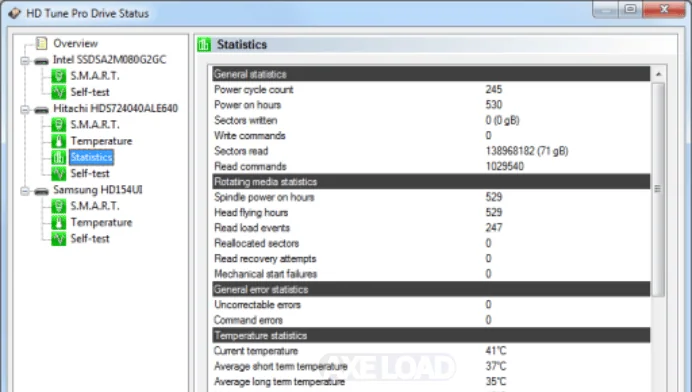This screenshot has width=692, height=392.
Task: Click the Intel SSD S.M.A.R.T. shield icon
Action: 58,76
